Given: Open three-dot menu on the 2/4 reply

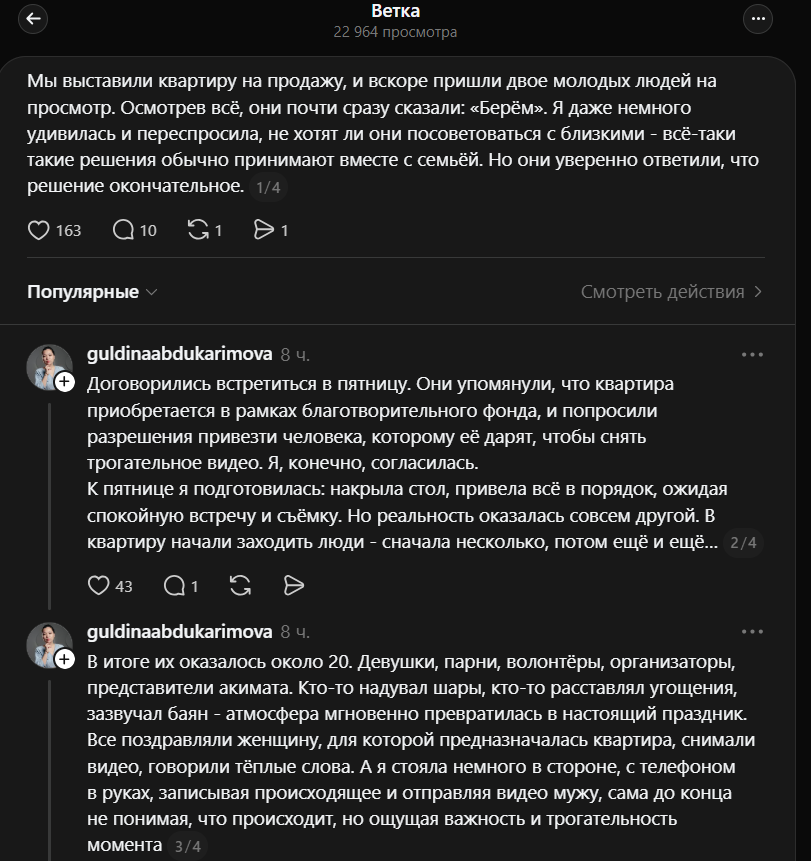Looking at the screenshot, I should (752, 355).
